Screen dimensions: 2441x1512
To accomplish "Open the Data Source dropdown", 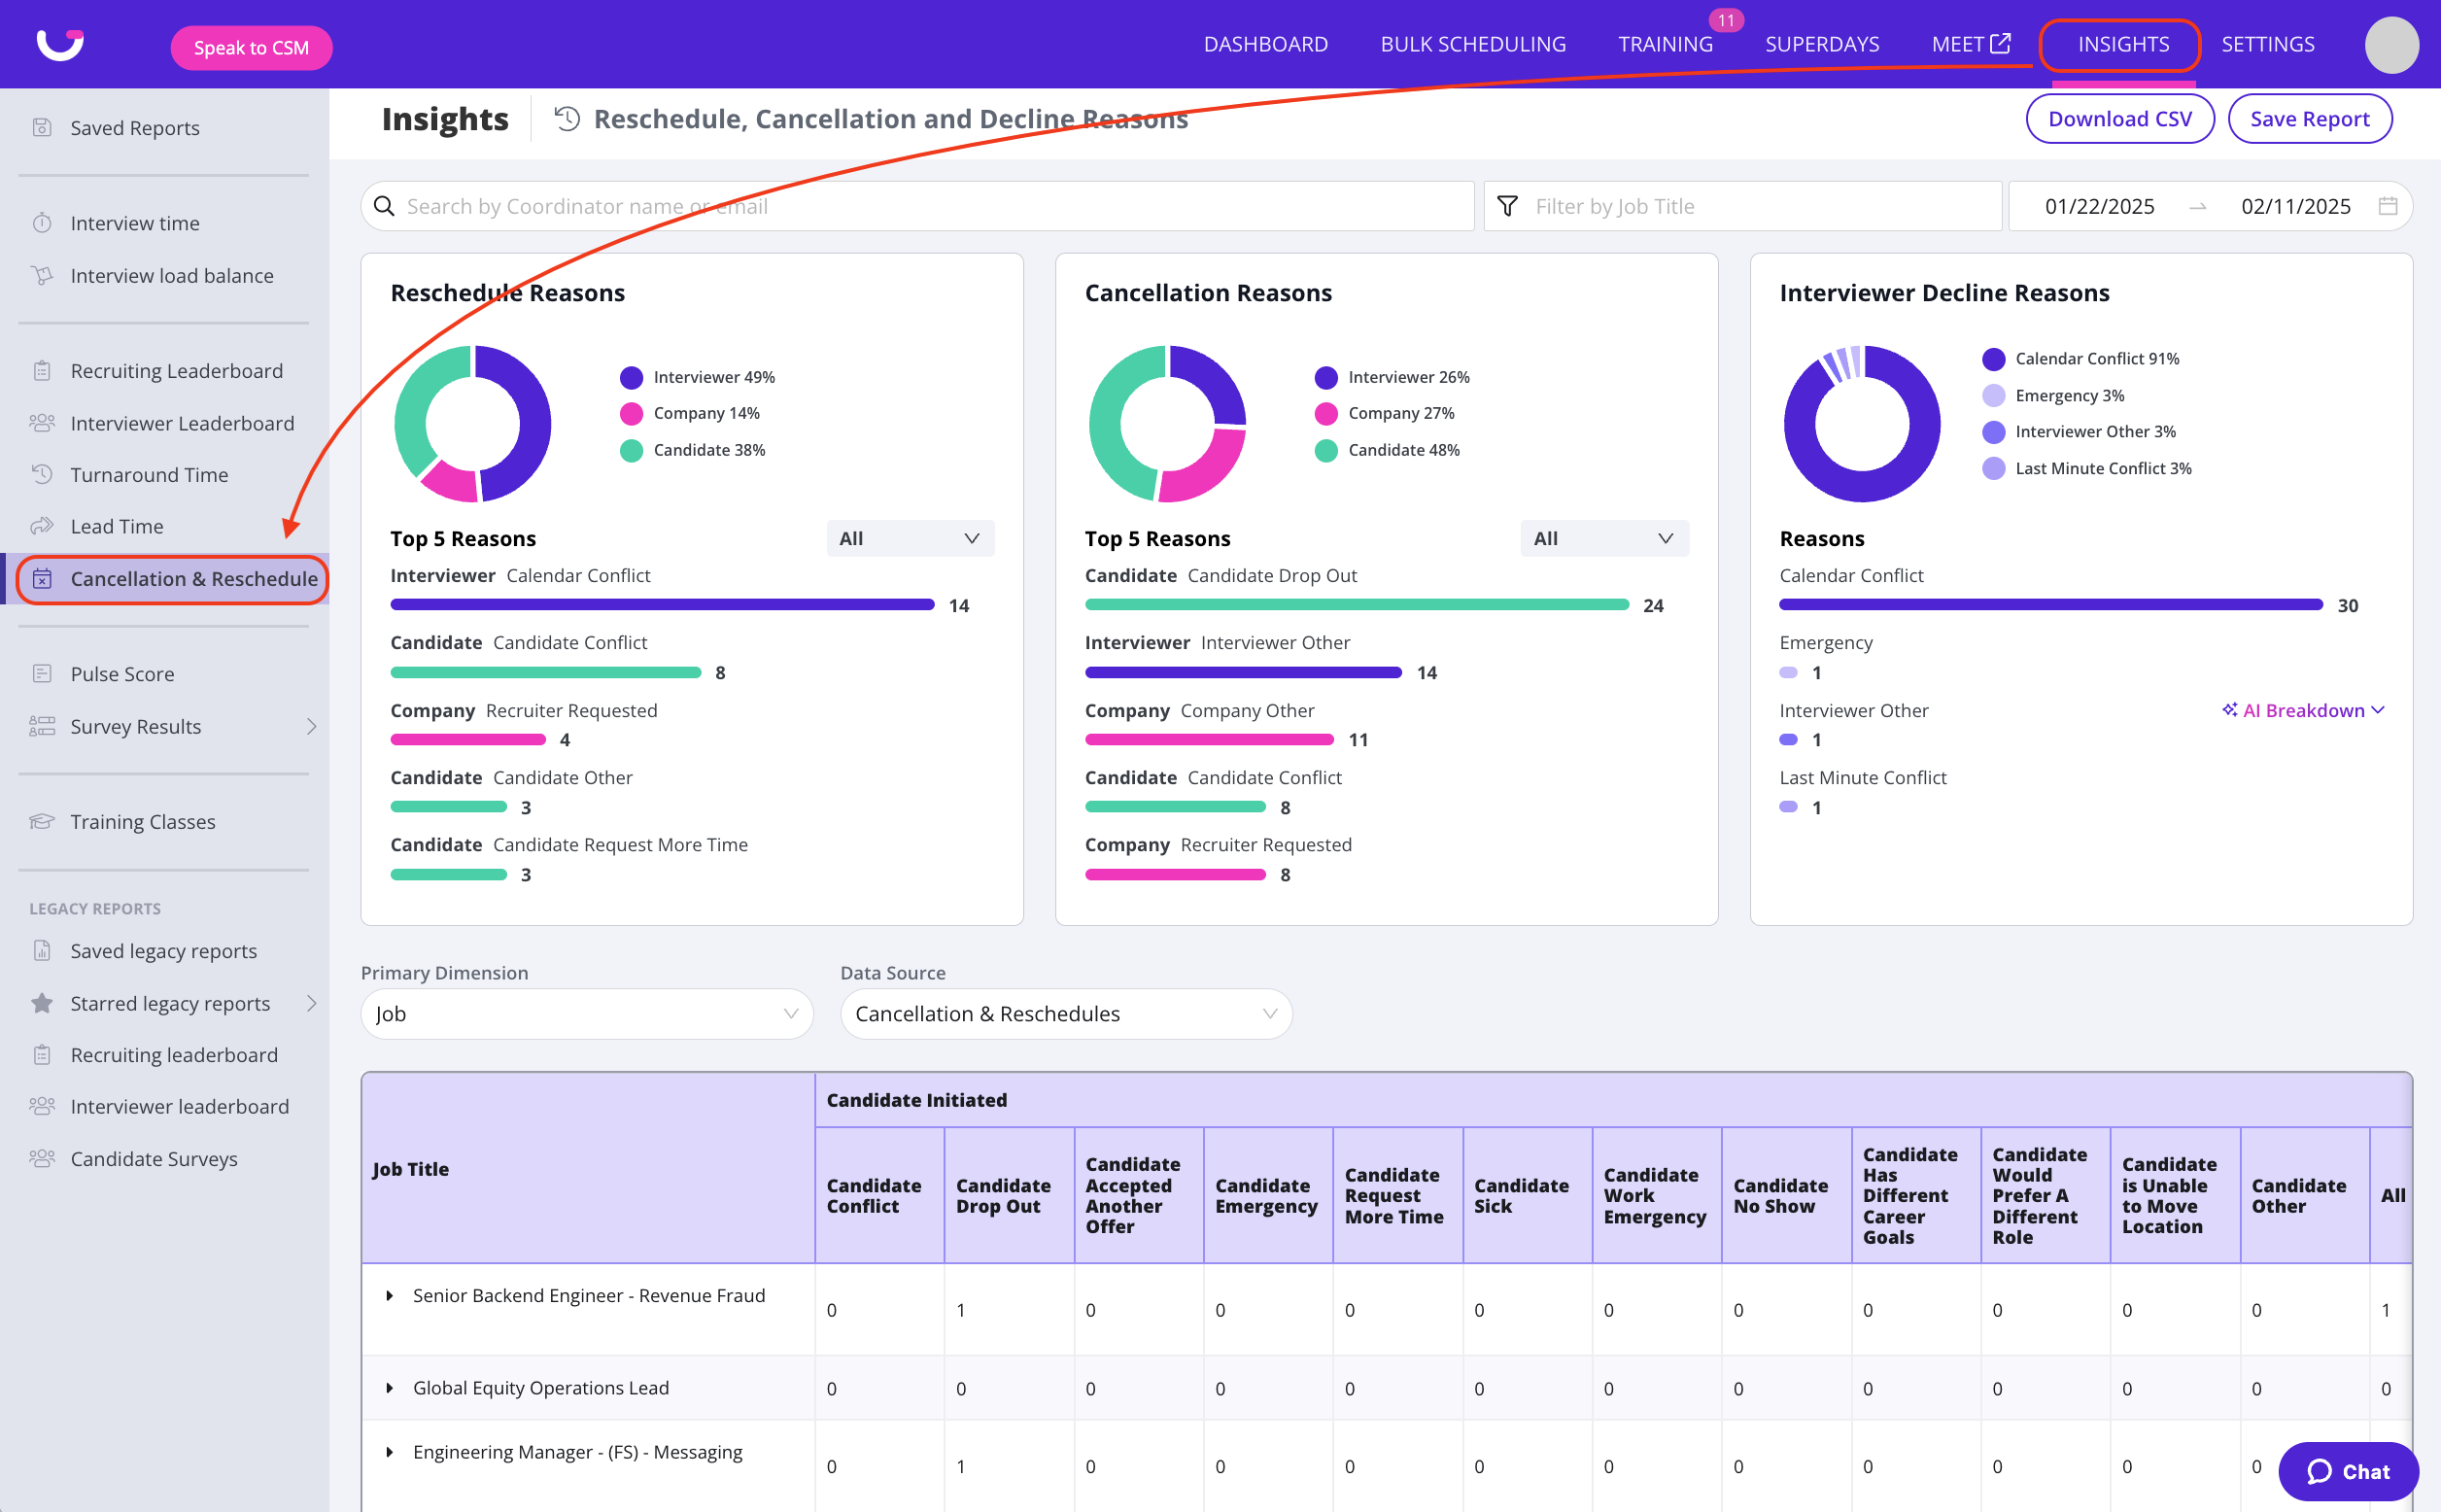I will pos(1065,1013).
